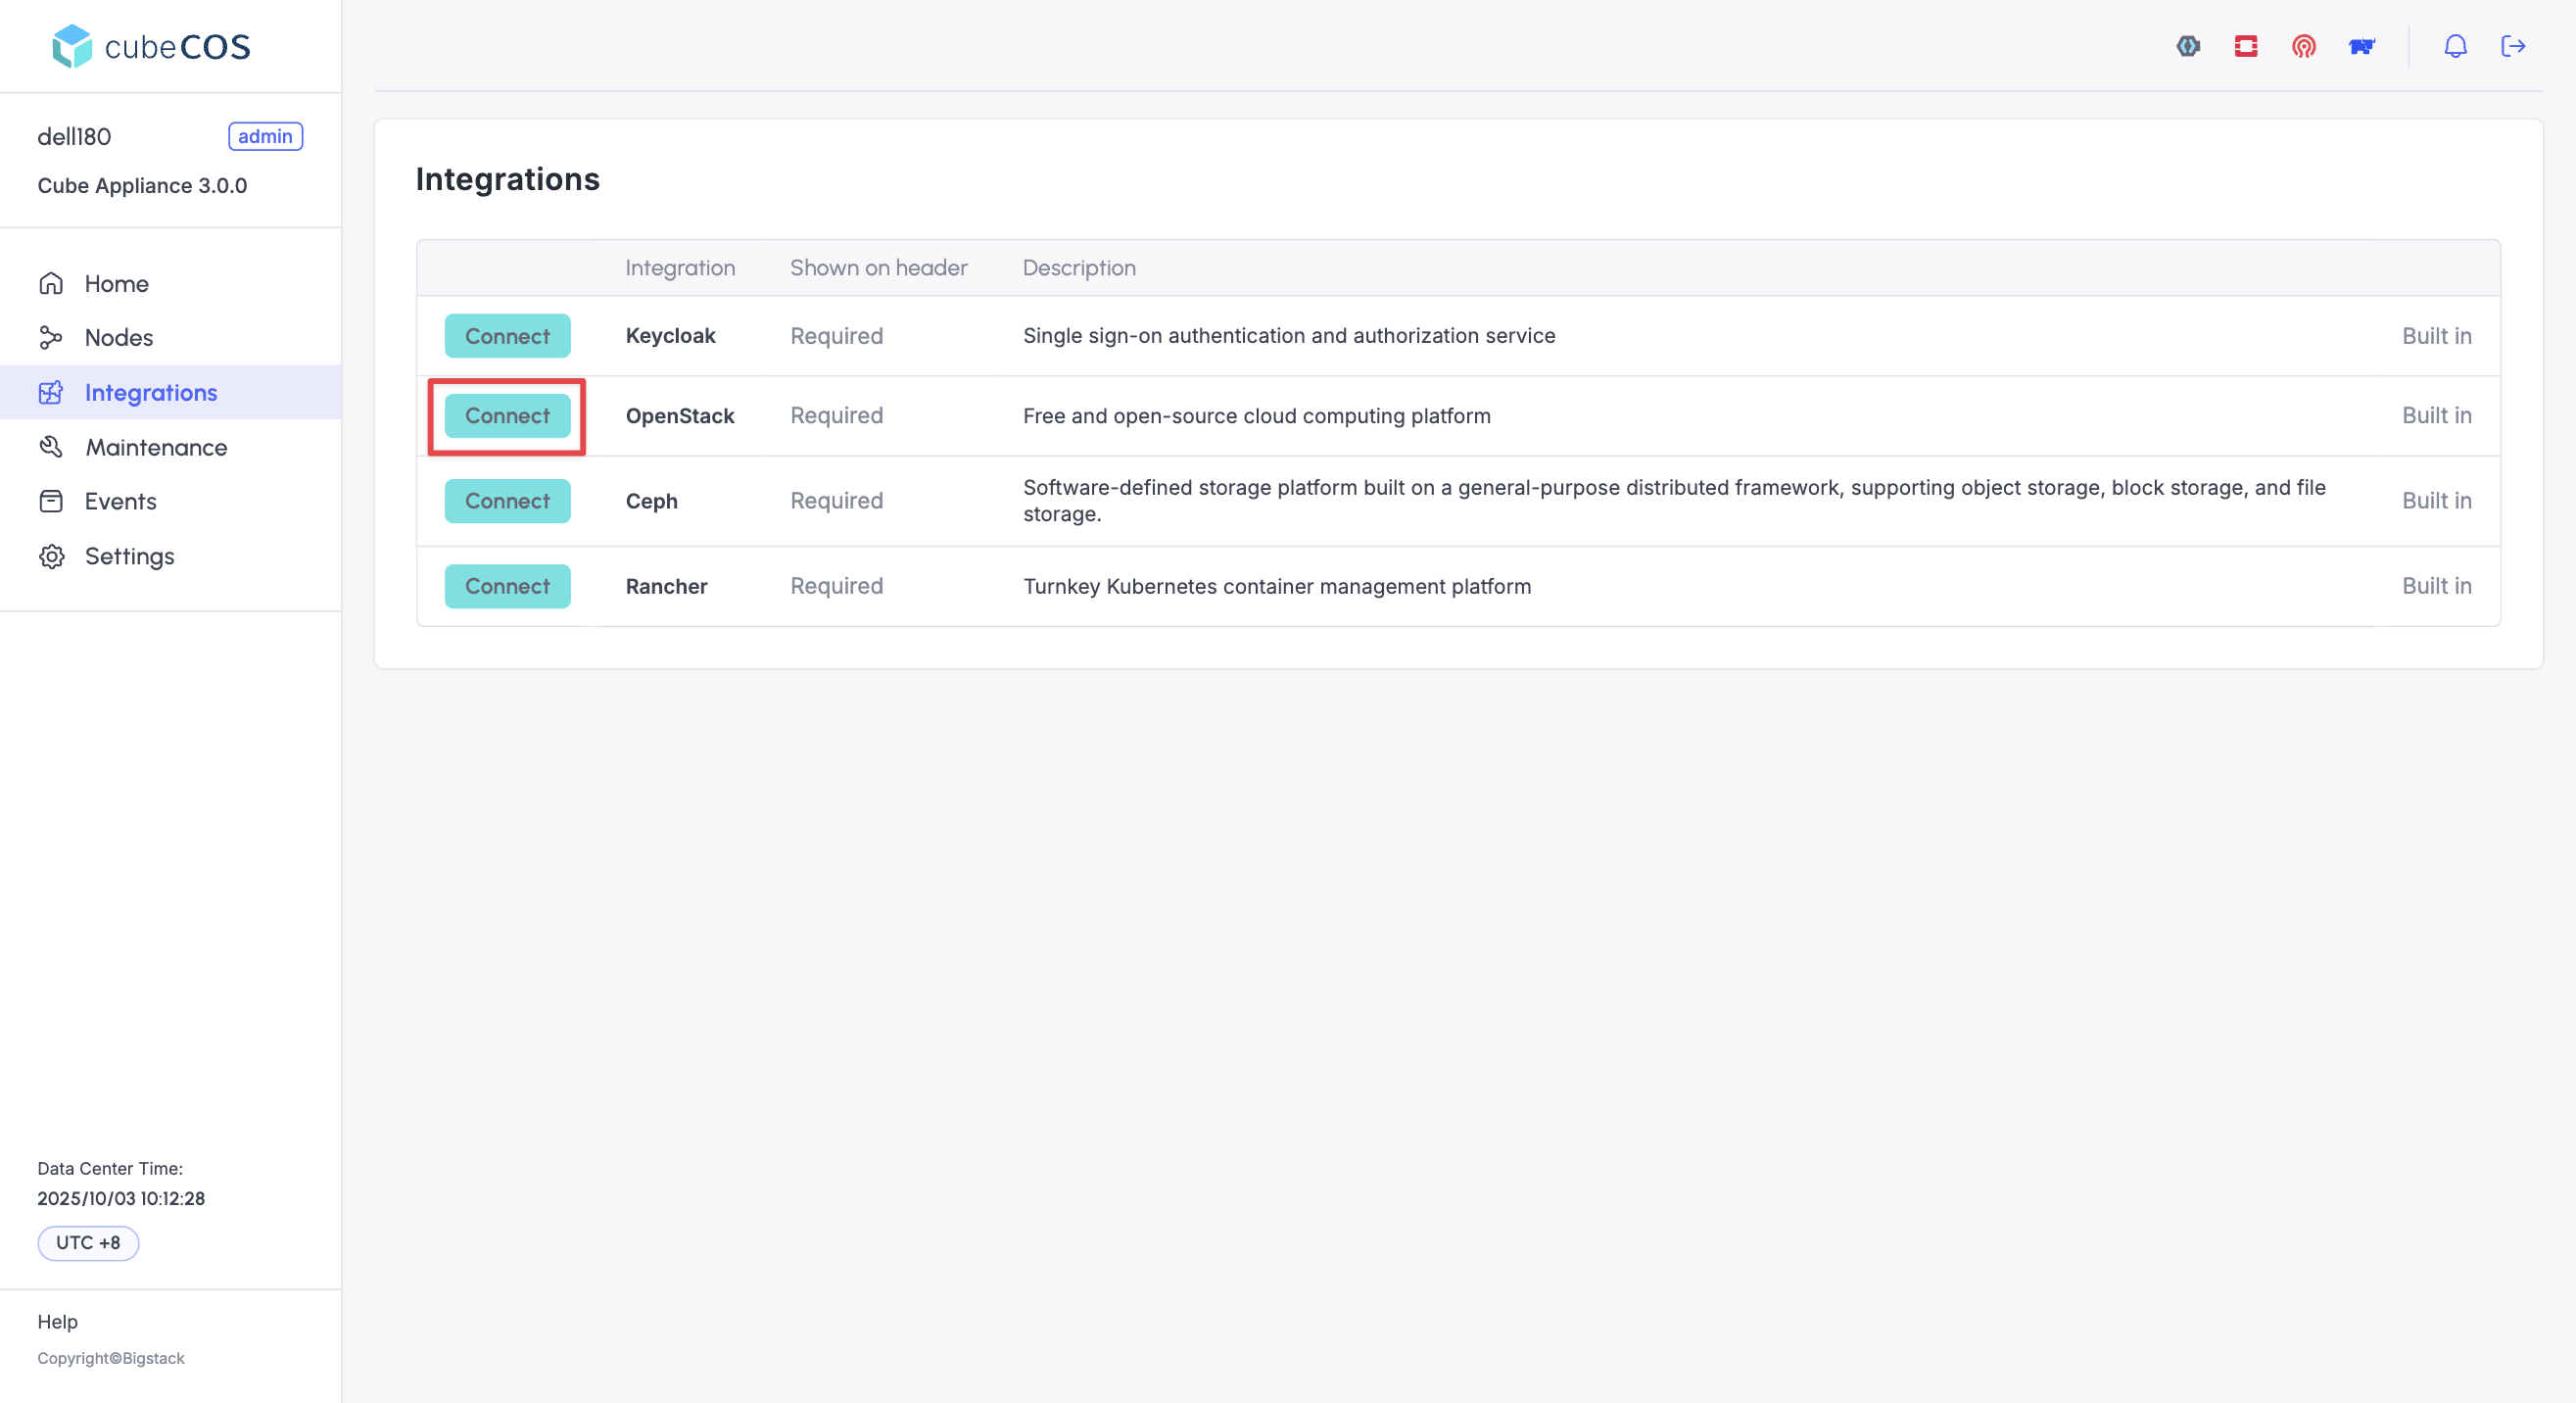Image resolution: width=2576 pixels, height=1403 pixels.
Task: Click the data center time 2025/10/03 10:12:28
Action: coord(121,1198)
